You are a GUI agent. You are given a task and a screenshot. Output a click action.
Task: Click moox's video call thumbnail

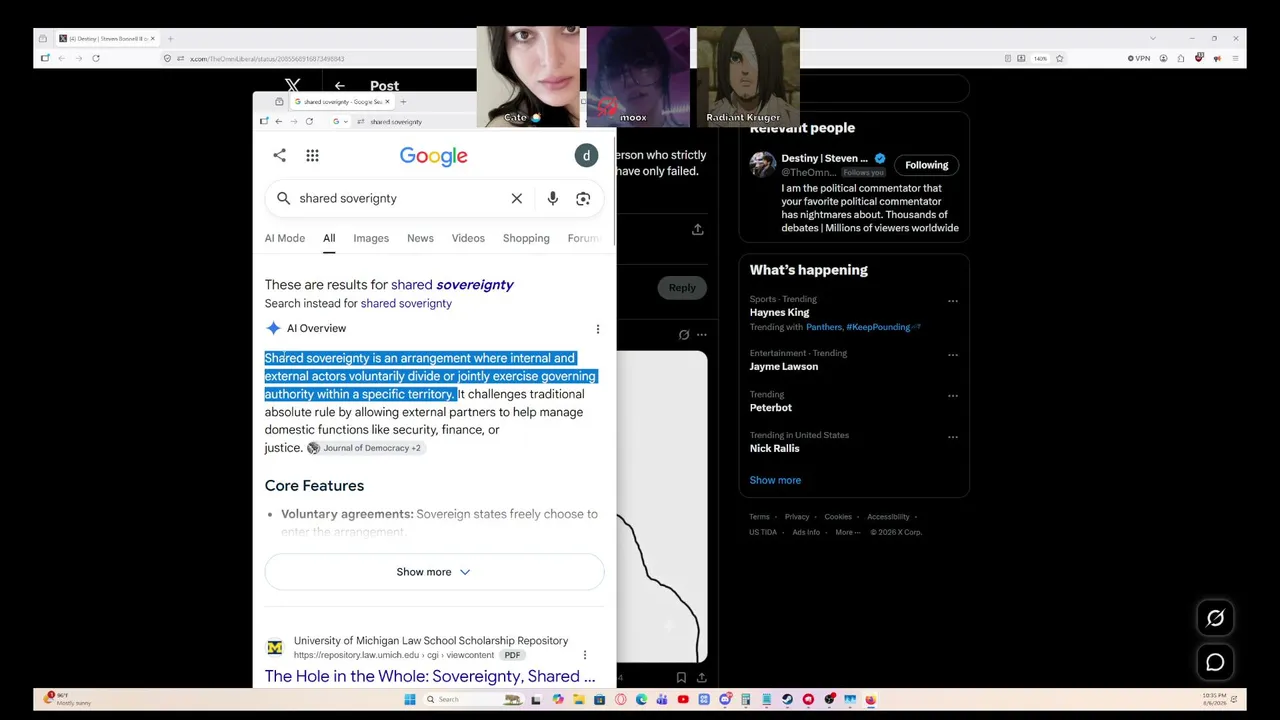638,77
